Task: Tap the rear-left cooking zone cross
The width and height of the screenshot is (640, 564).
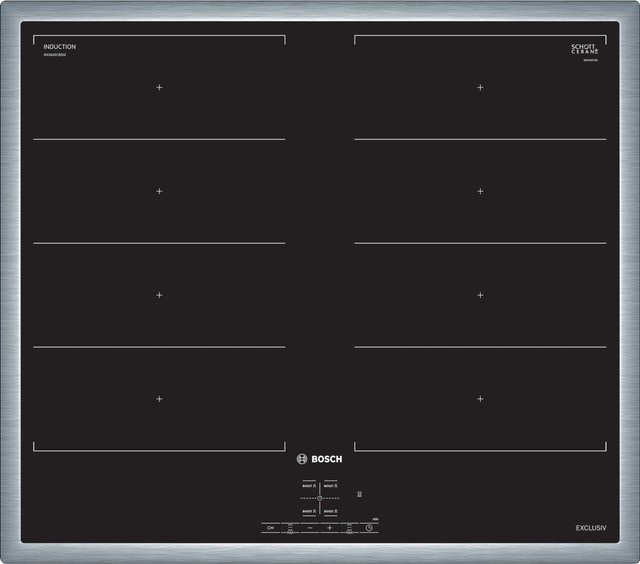Action: pos(159,87)
